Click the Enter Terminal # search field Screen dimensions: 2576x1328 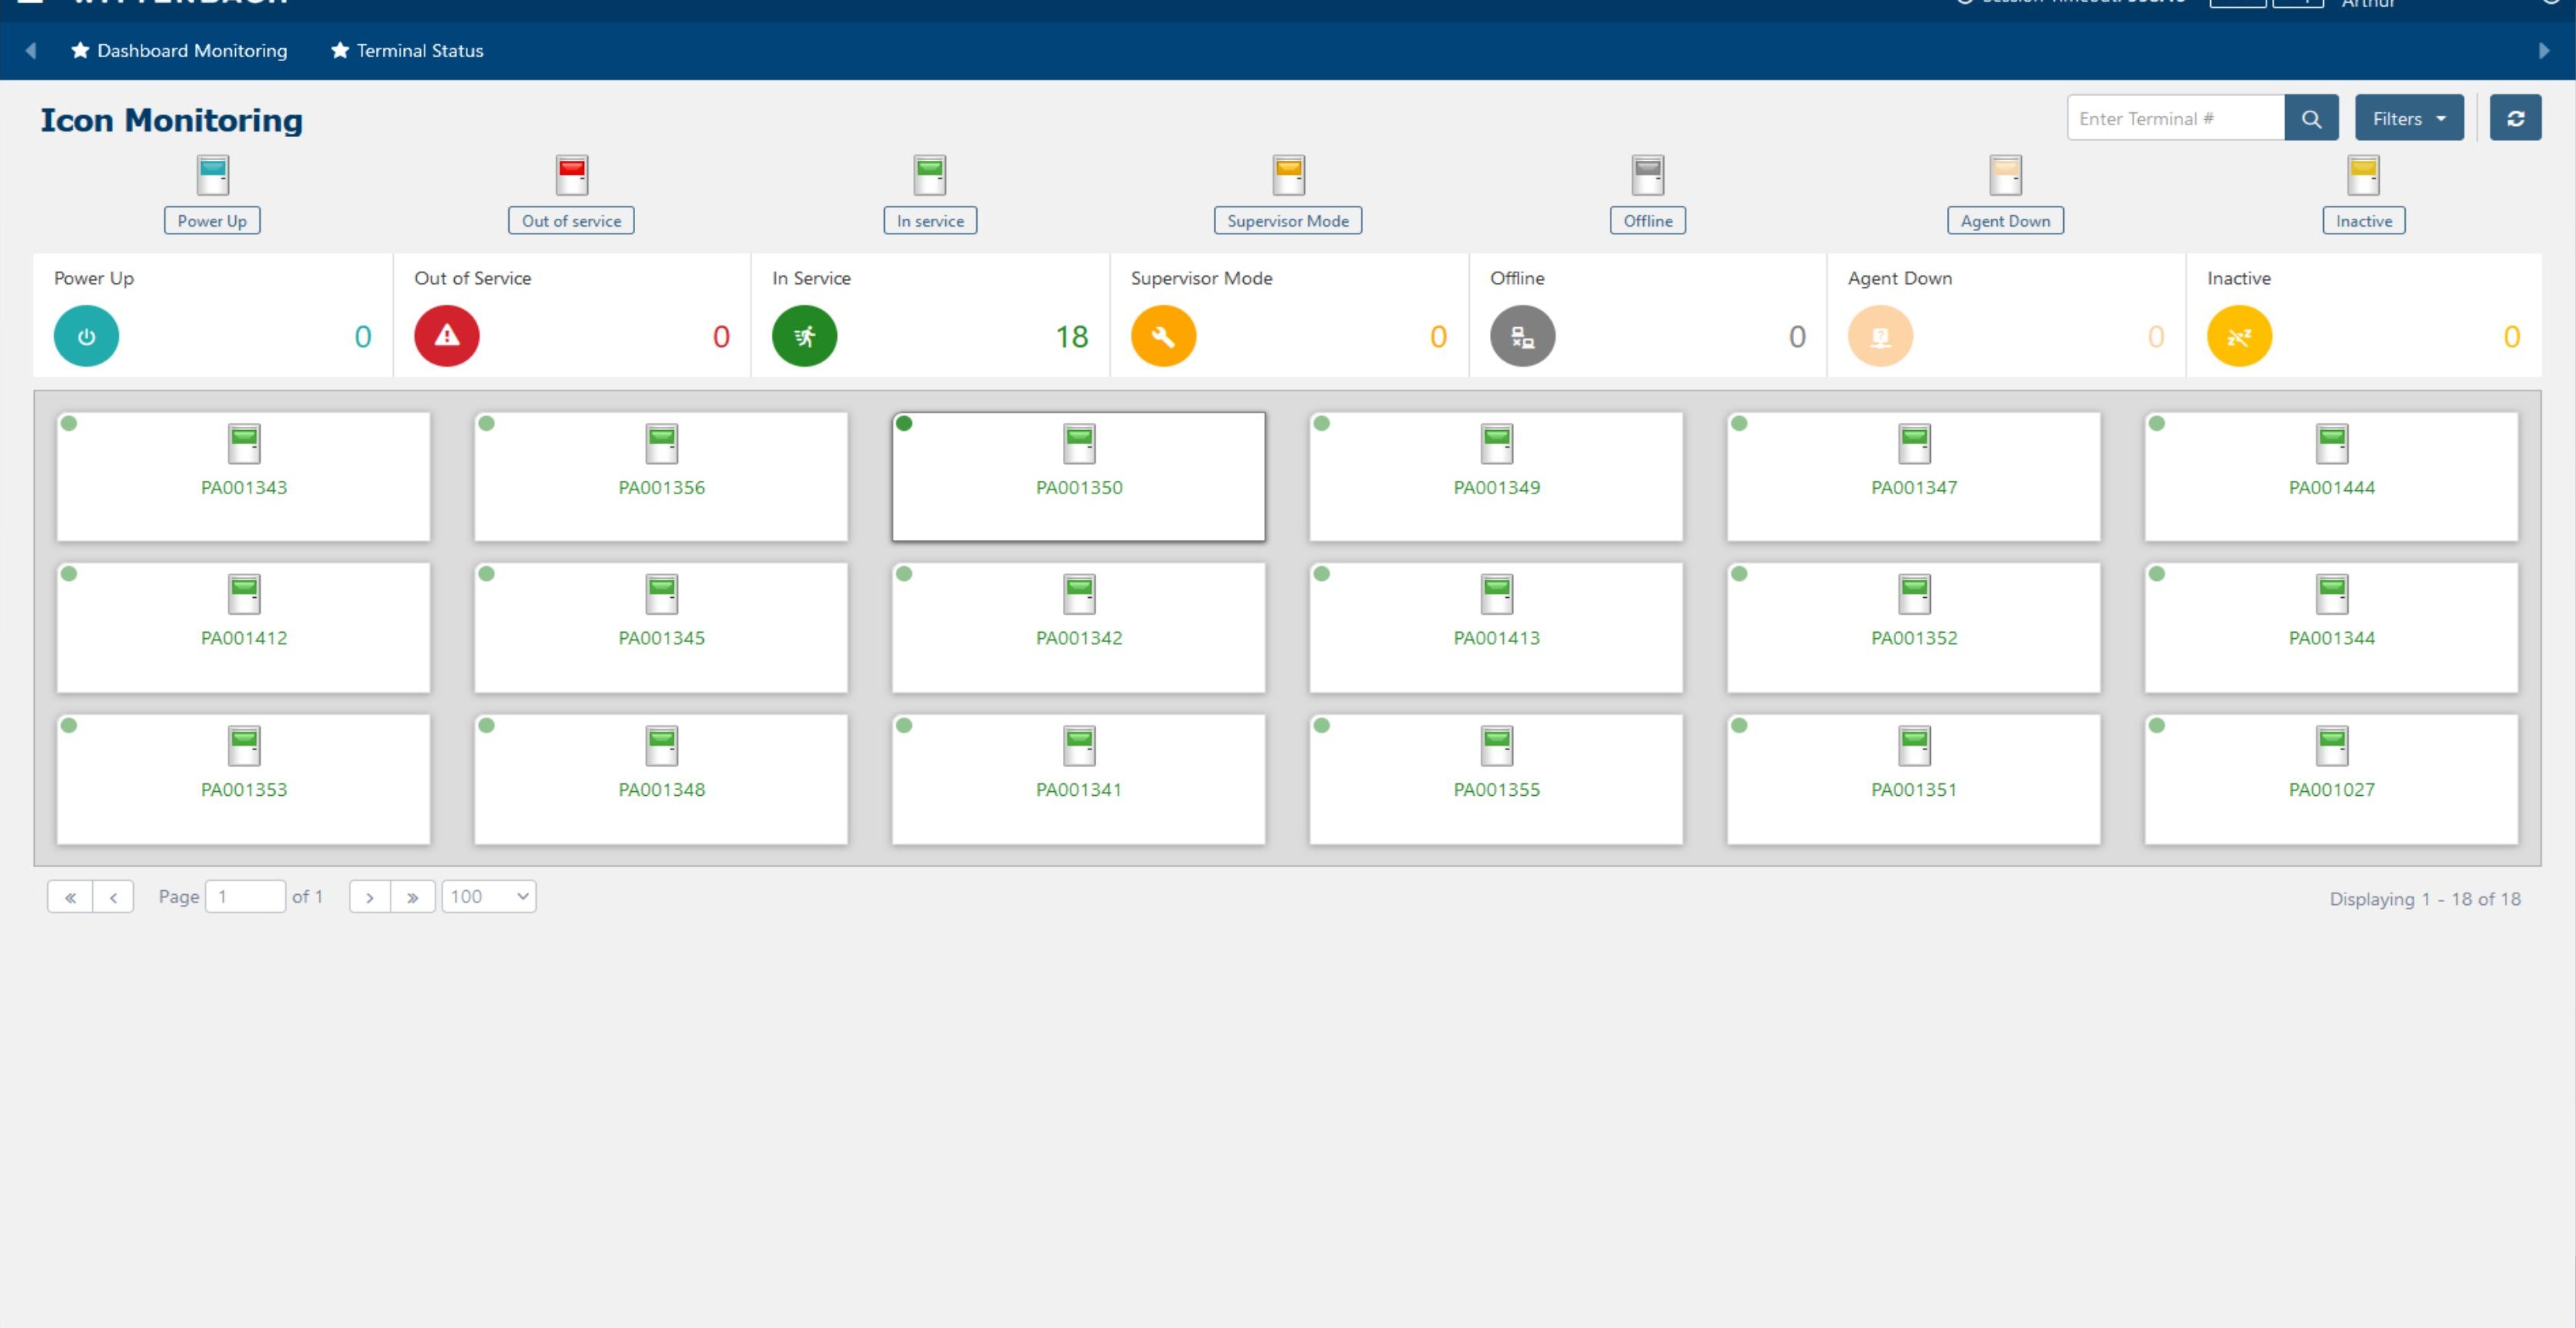[x=2176, y=119]
